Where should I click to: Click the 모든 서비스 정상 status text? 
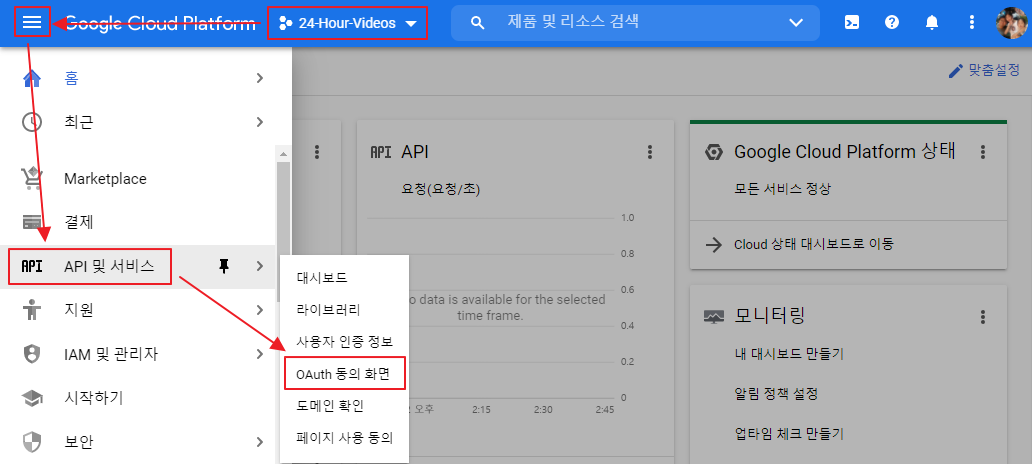coord(783,189)
